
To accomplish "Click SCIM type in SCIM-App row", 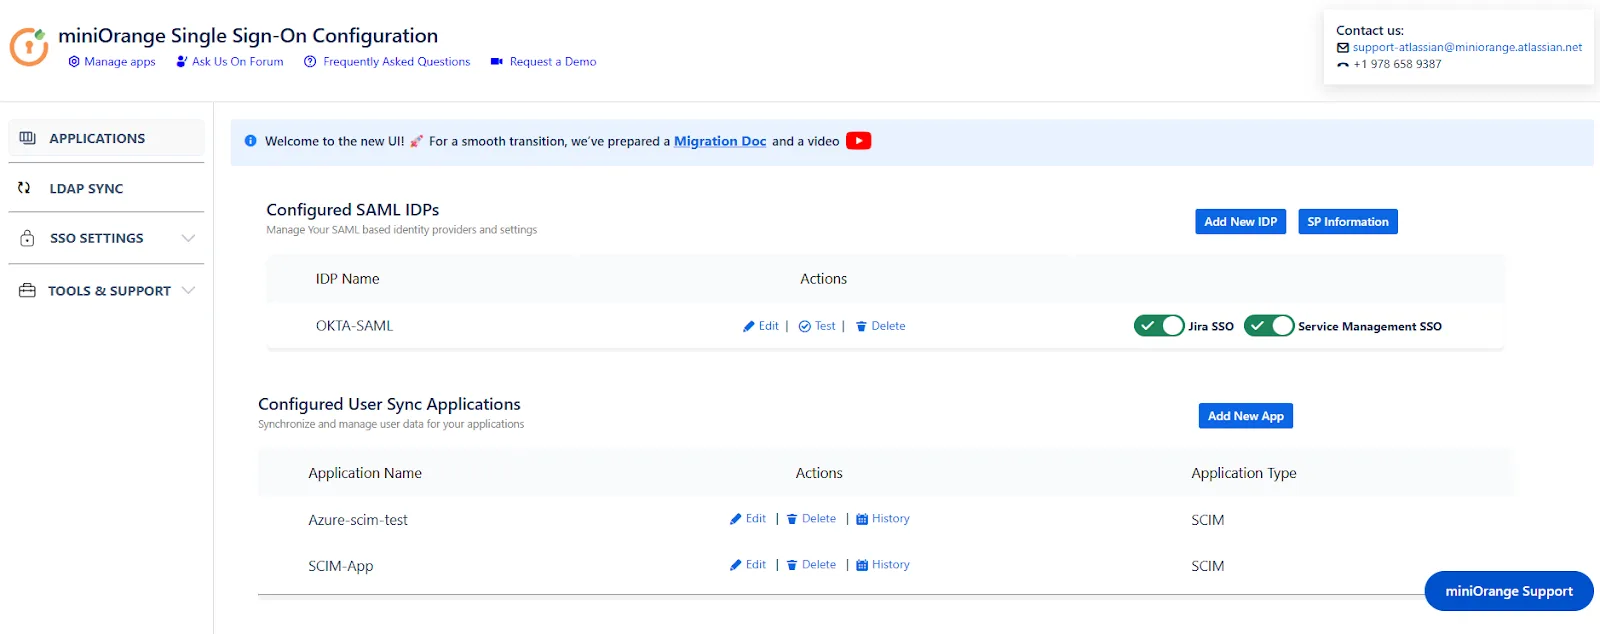I will pyautogui.click(x=1208, y=566).
